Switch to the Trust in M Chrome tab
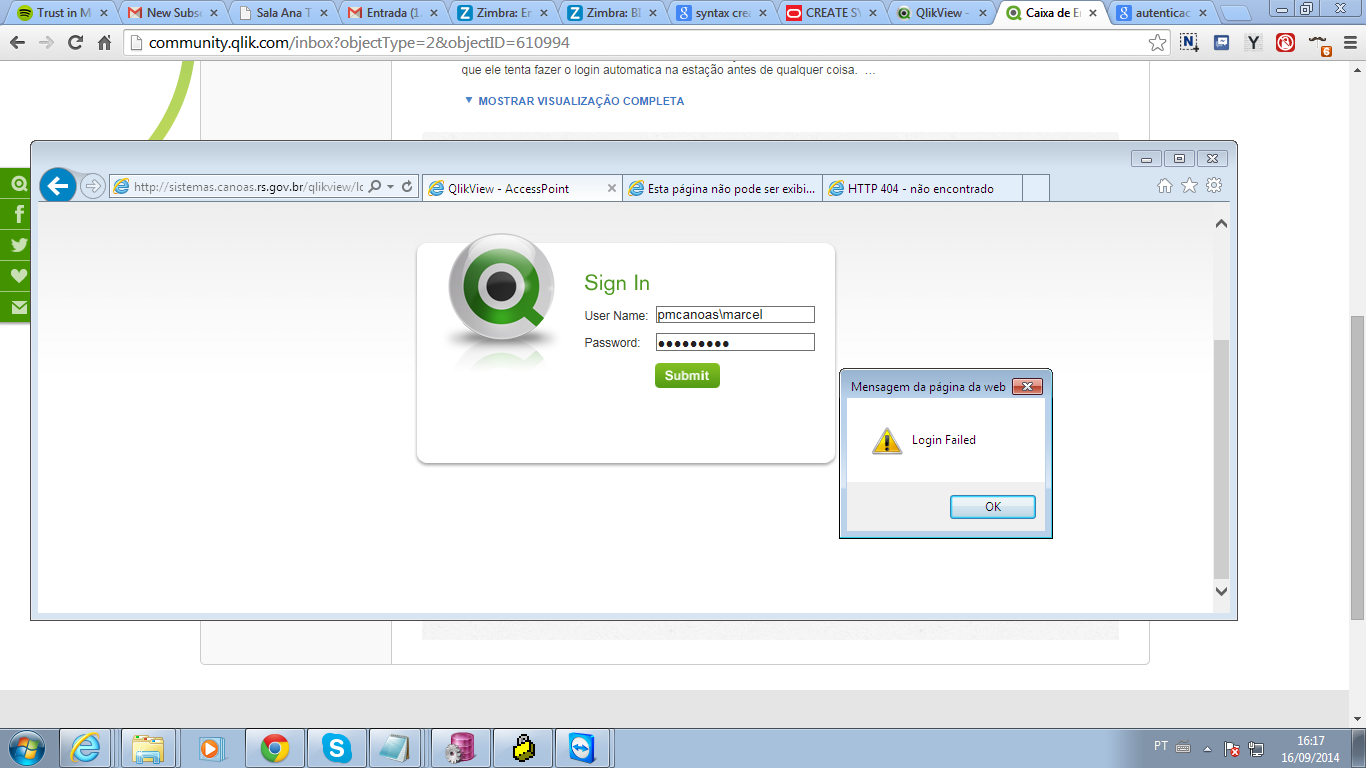Viewport: 1366px width, 768px height. click(x=63, y=13)
